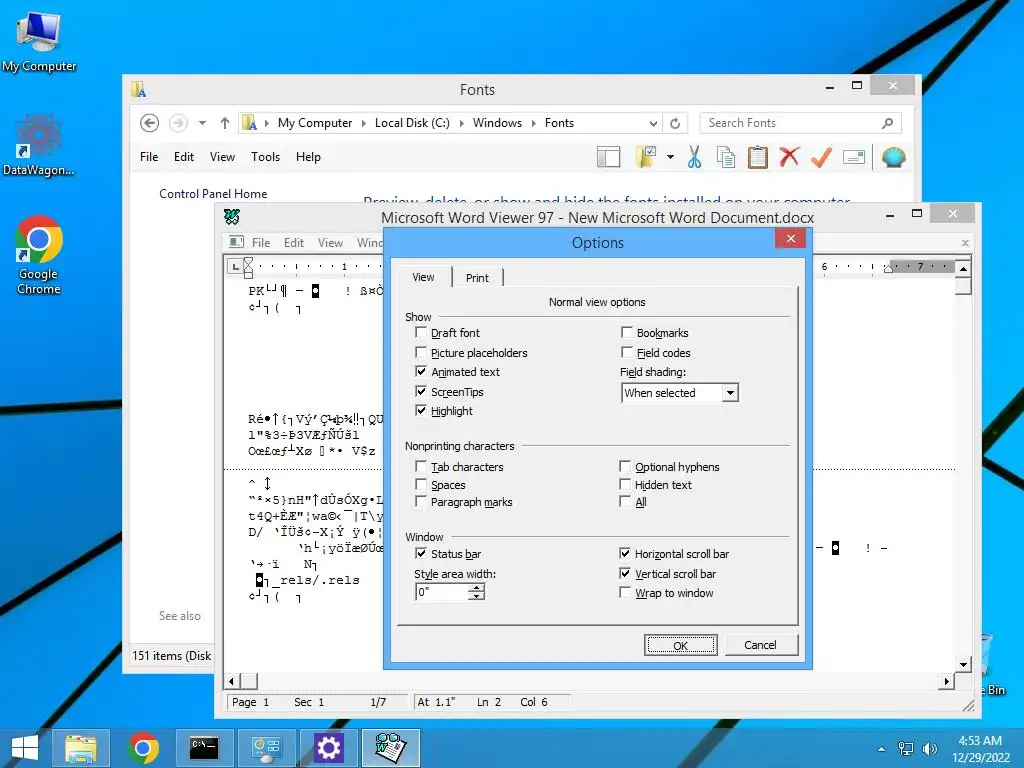Click the volume speaker tray icon
The image size is (1024, 768).
click(929, 748)
